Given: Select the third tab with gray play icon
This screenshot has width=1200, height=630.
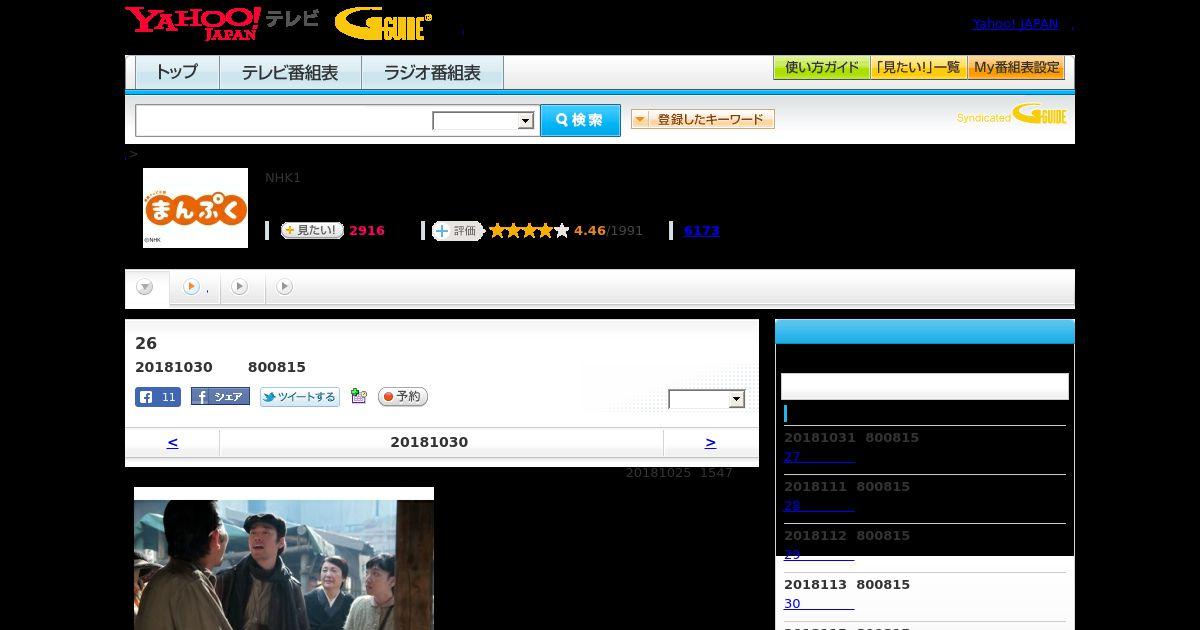Looking at the screenshot, I should [x=240, y=287].
